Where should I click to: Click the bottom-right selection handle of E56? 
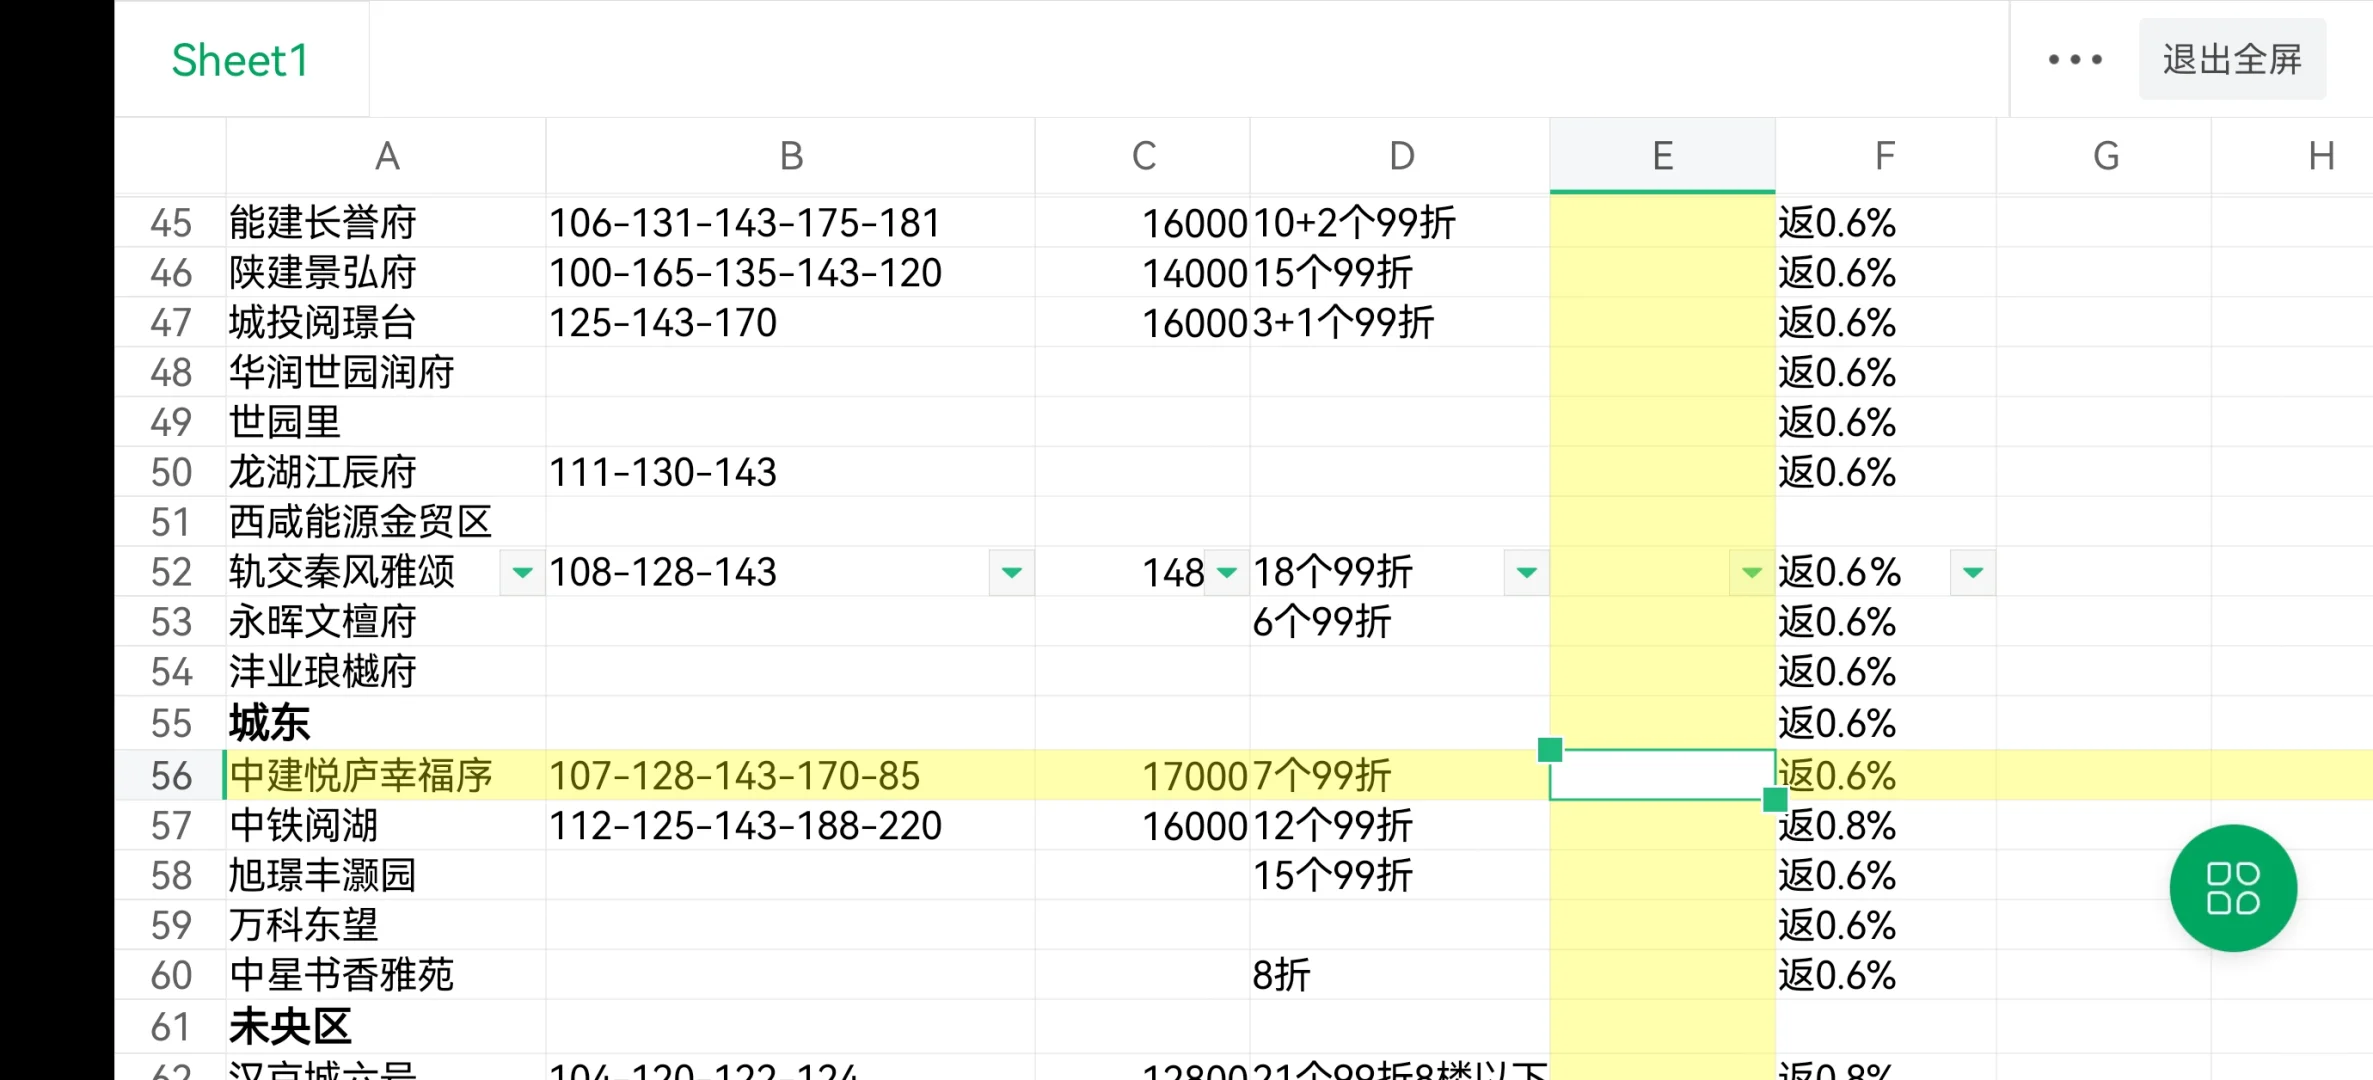point(1775,799)
